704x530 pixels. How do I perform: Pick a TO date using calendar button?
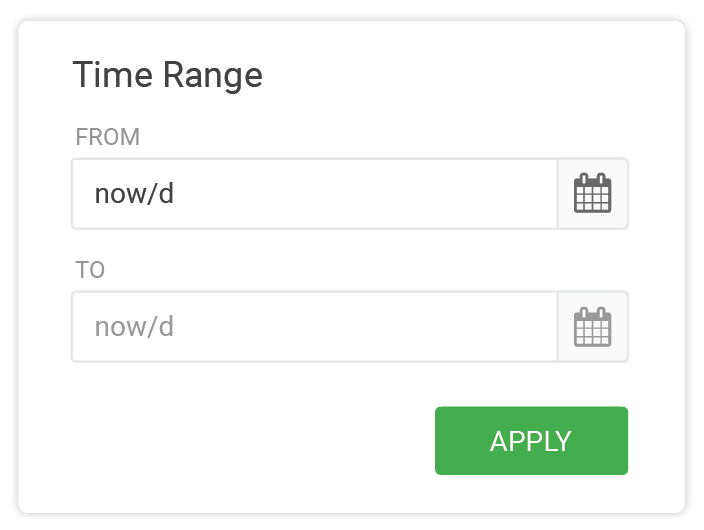(x=593, y=327)
